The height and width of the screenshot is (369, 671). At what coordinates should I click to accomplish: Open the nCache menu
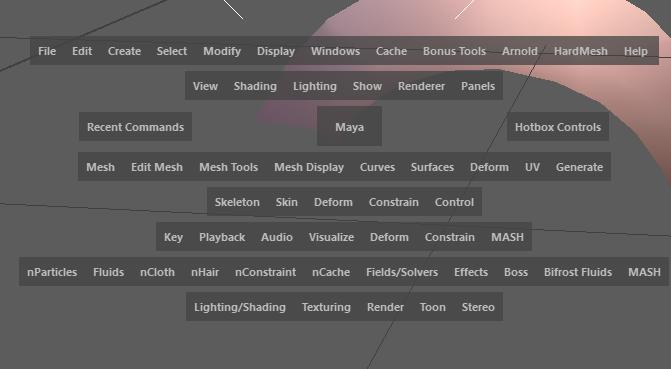click(331, 272)
